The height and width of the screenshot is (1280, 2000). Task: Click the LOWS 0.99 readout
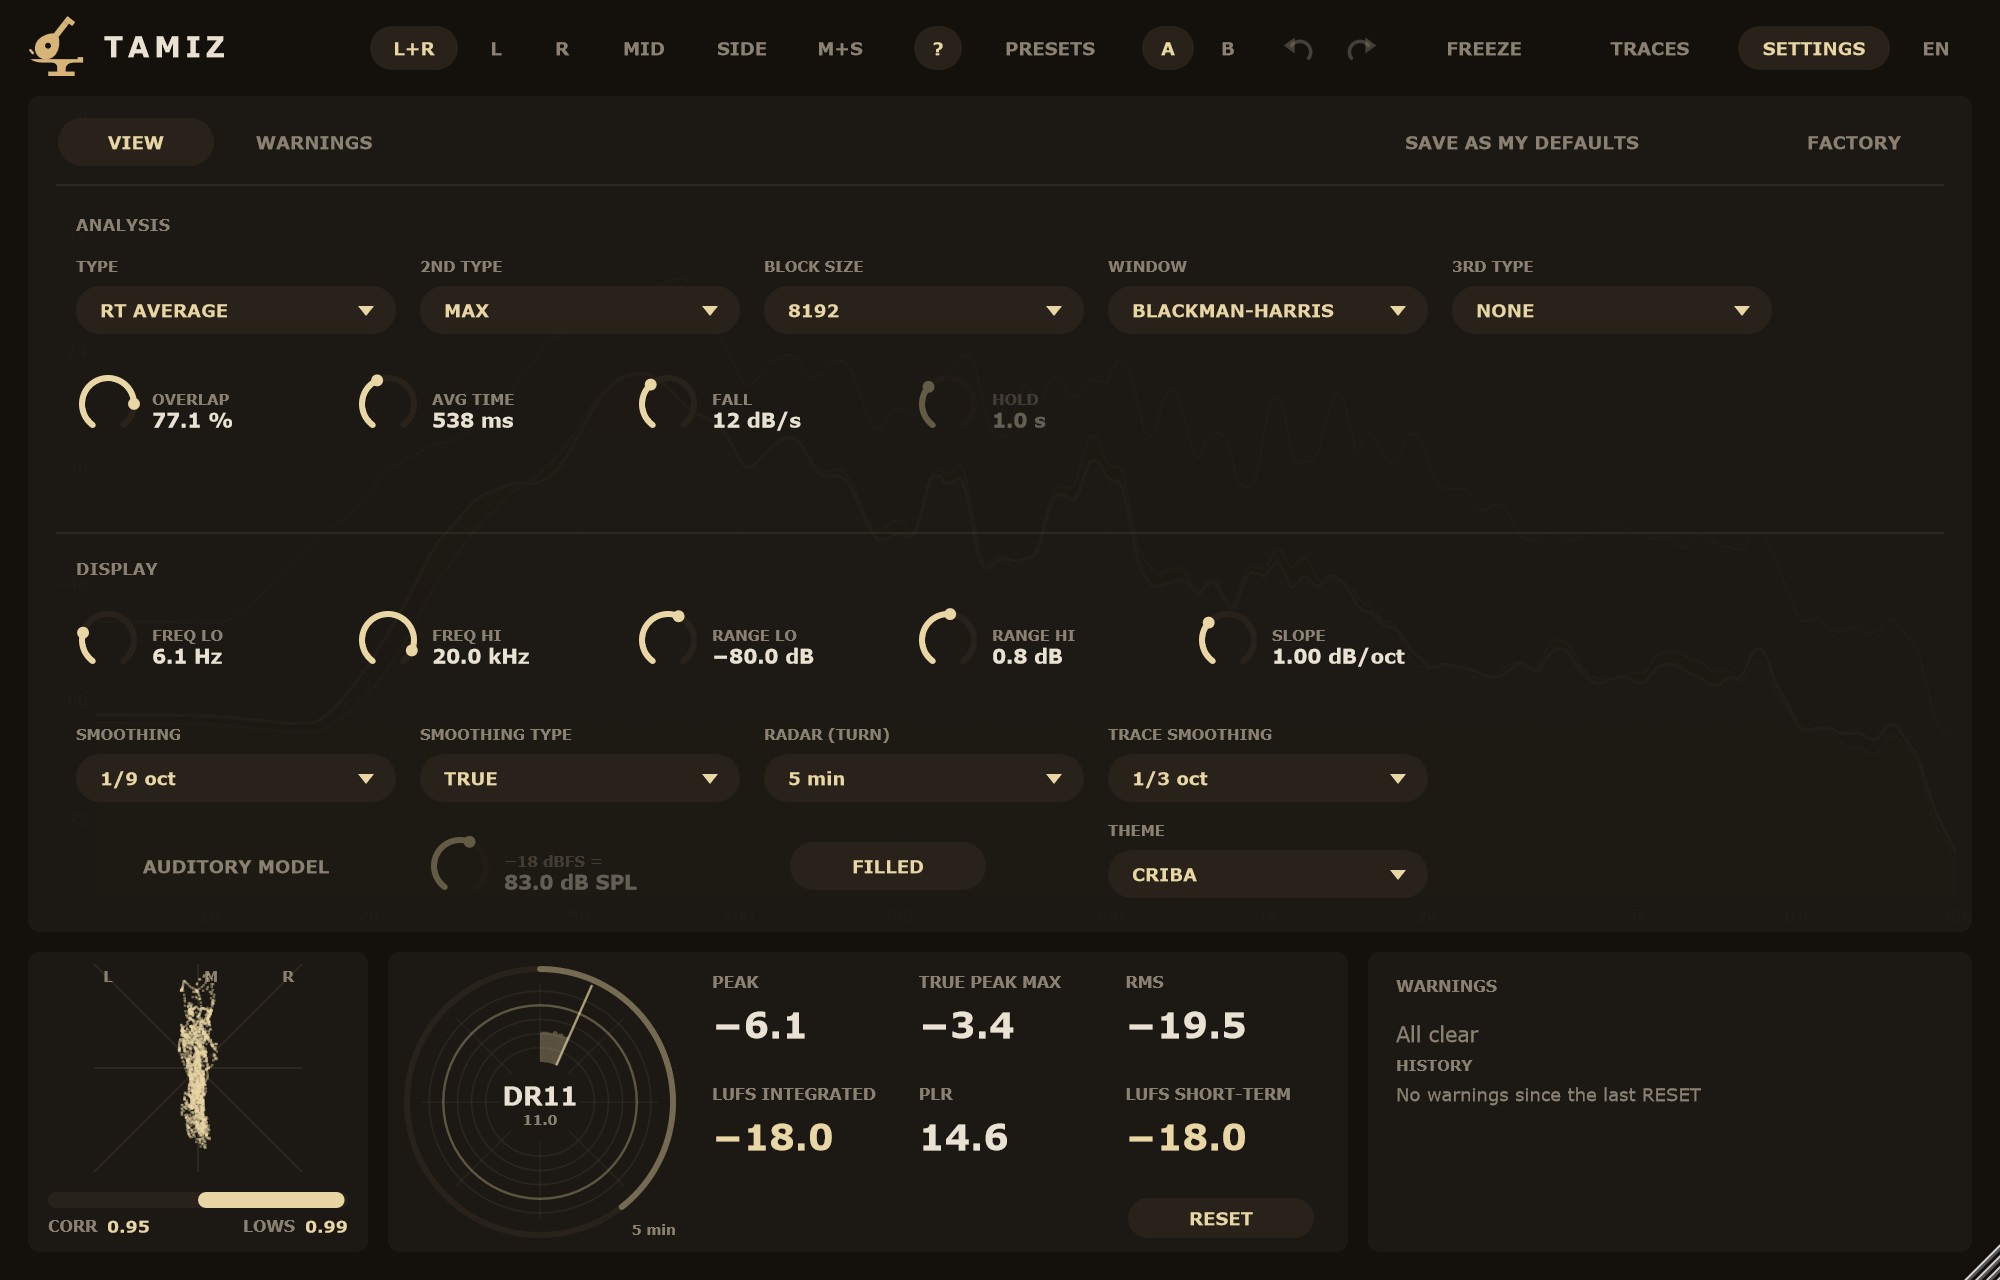pos(295,1226)
